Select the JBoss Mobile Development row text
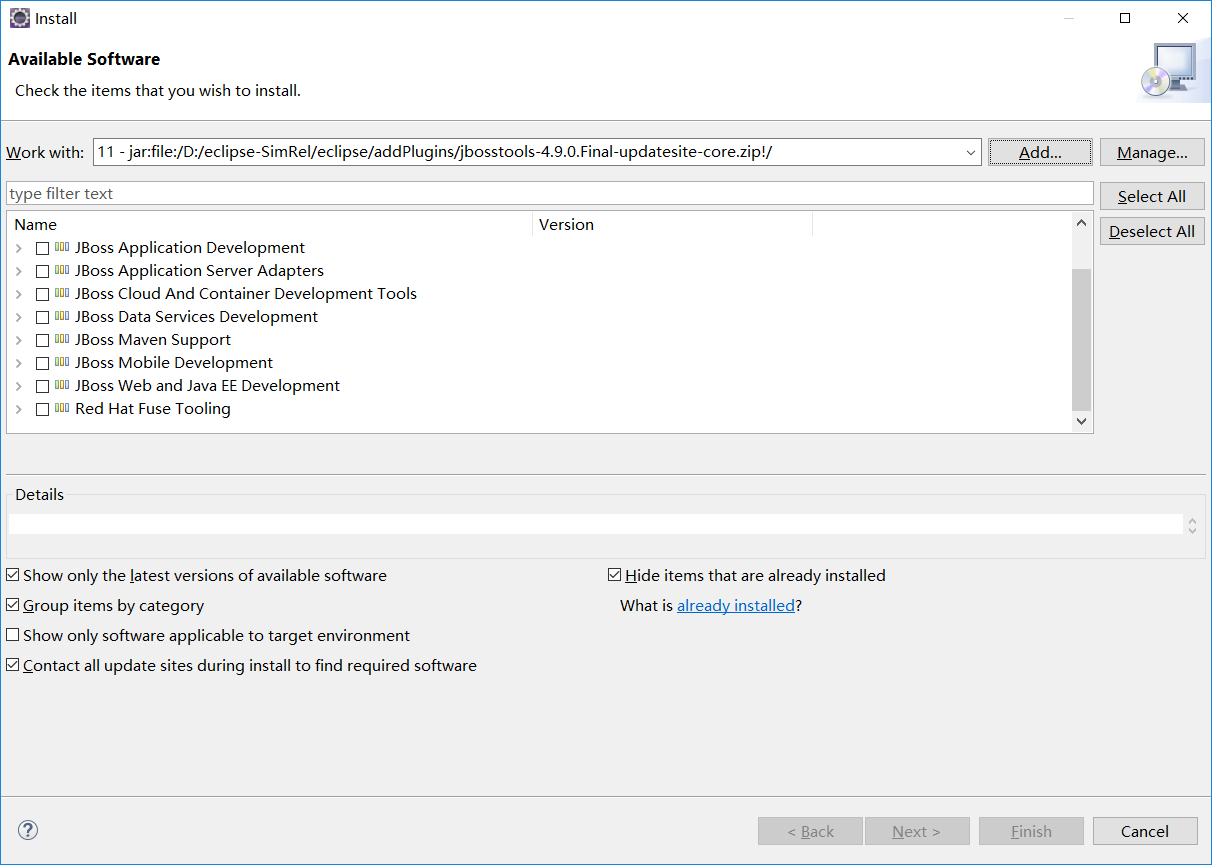 174,363
